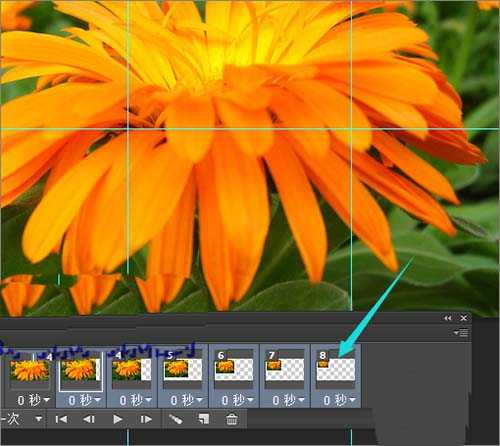Select frame 5 thumbnail

coord(182,369)
